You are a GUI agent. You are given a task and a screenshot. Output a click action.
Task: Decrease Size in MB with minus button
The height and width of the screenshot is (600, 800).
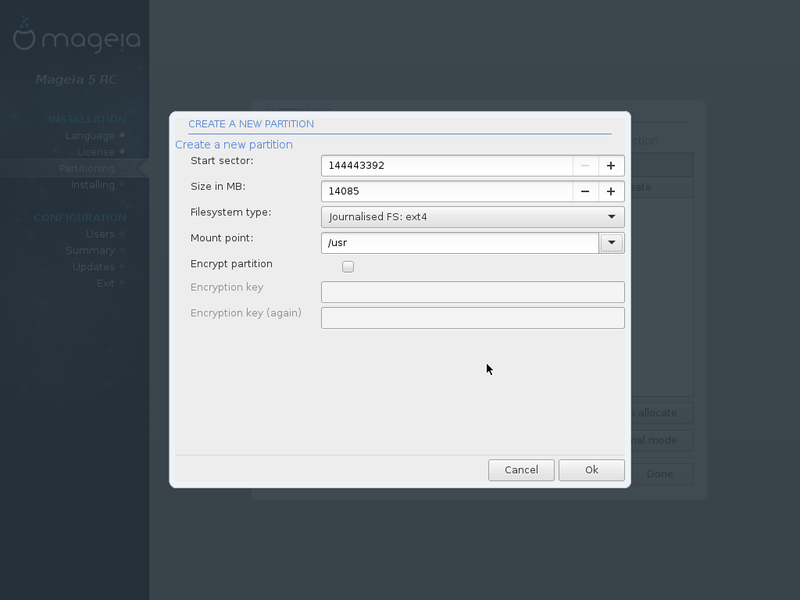click(x=585, y=191)
